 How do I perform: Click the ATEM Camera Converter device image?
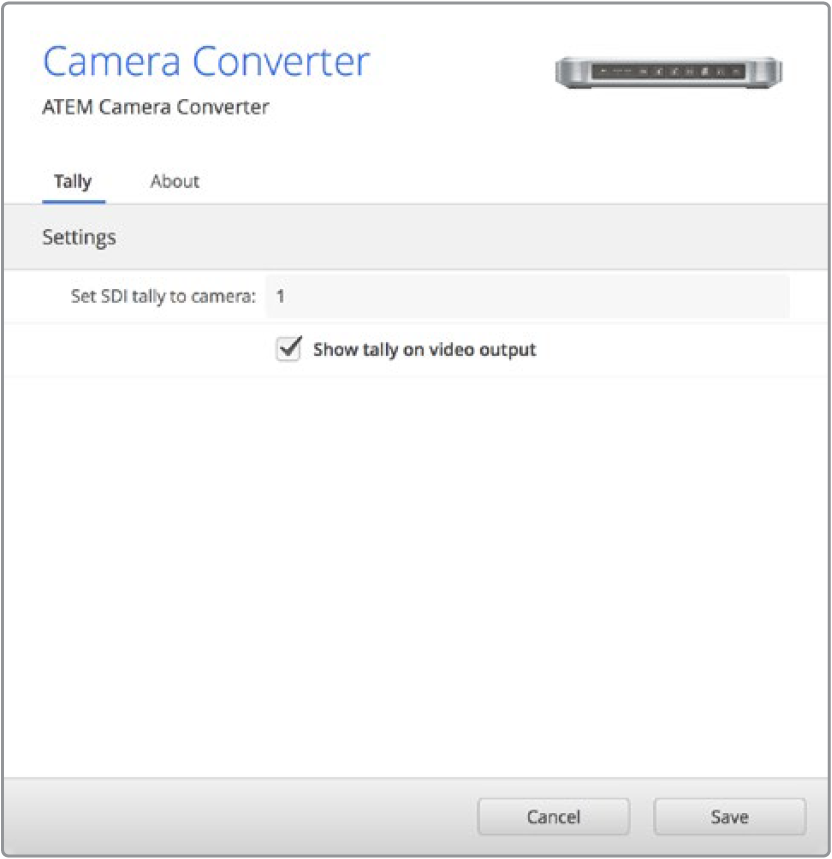[668, 72]
